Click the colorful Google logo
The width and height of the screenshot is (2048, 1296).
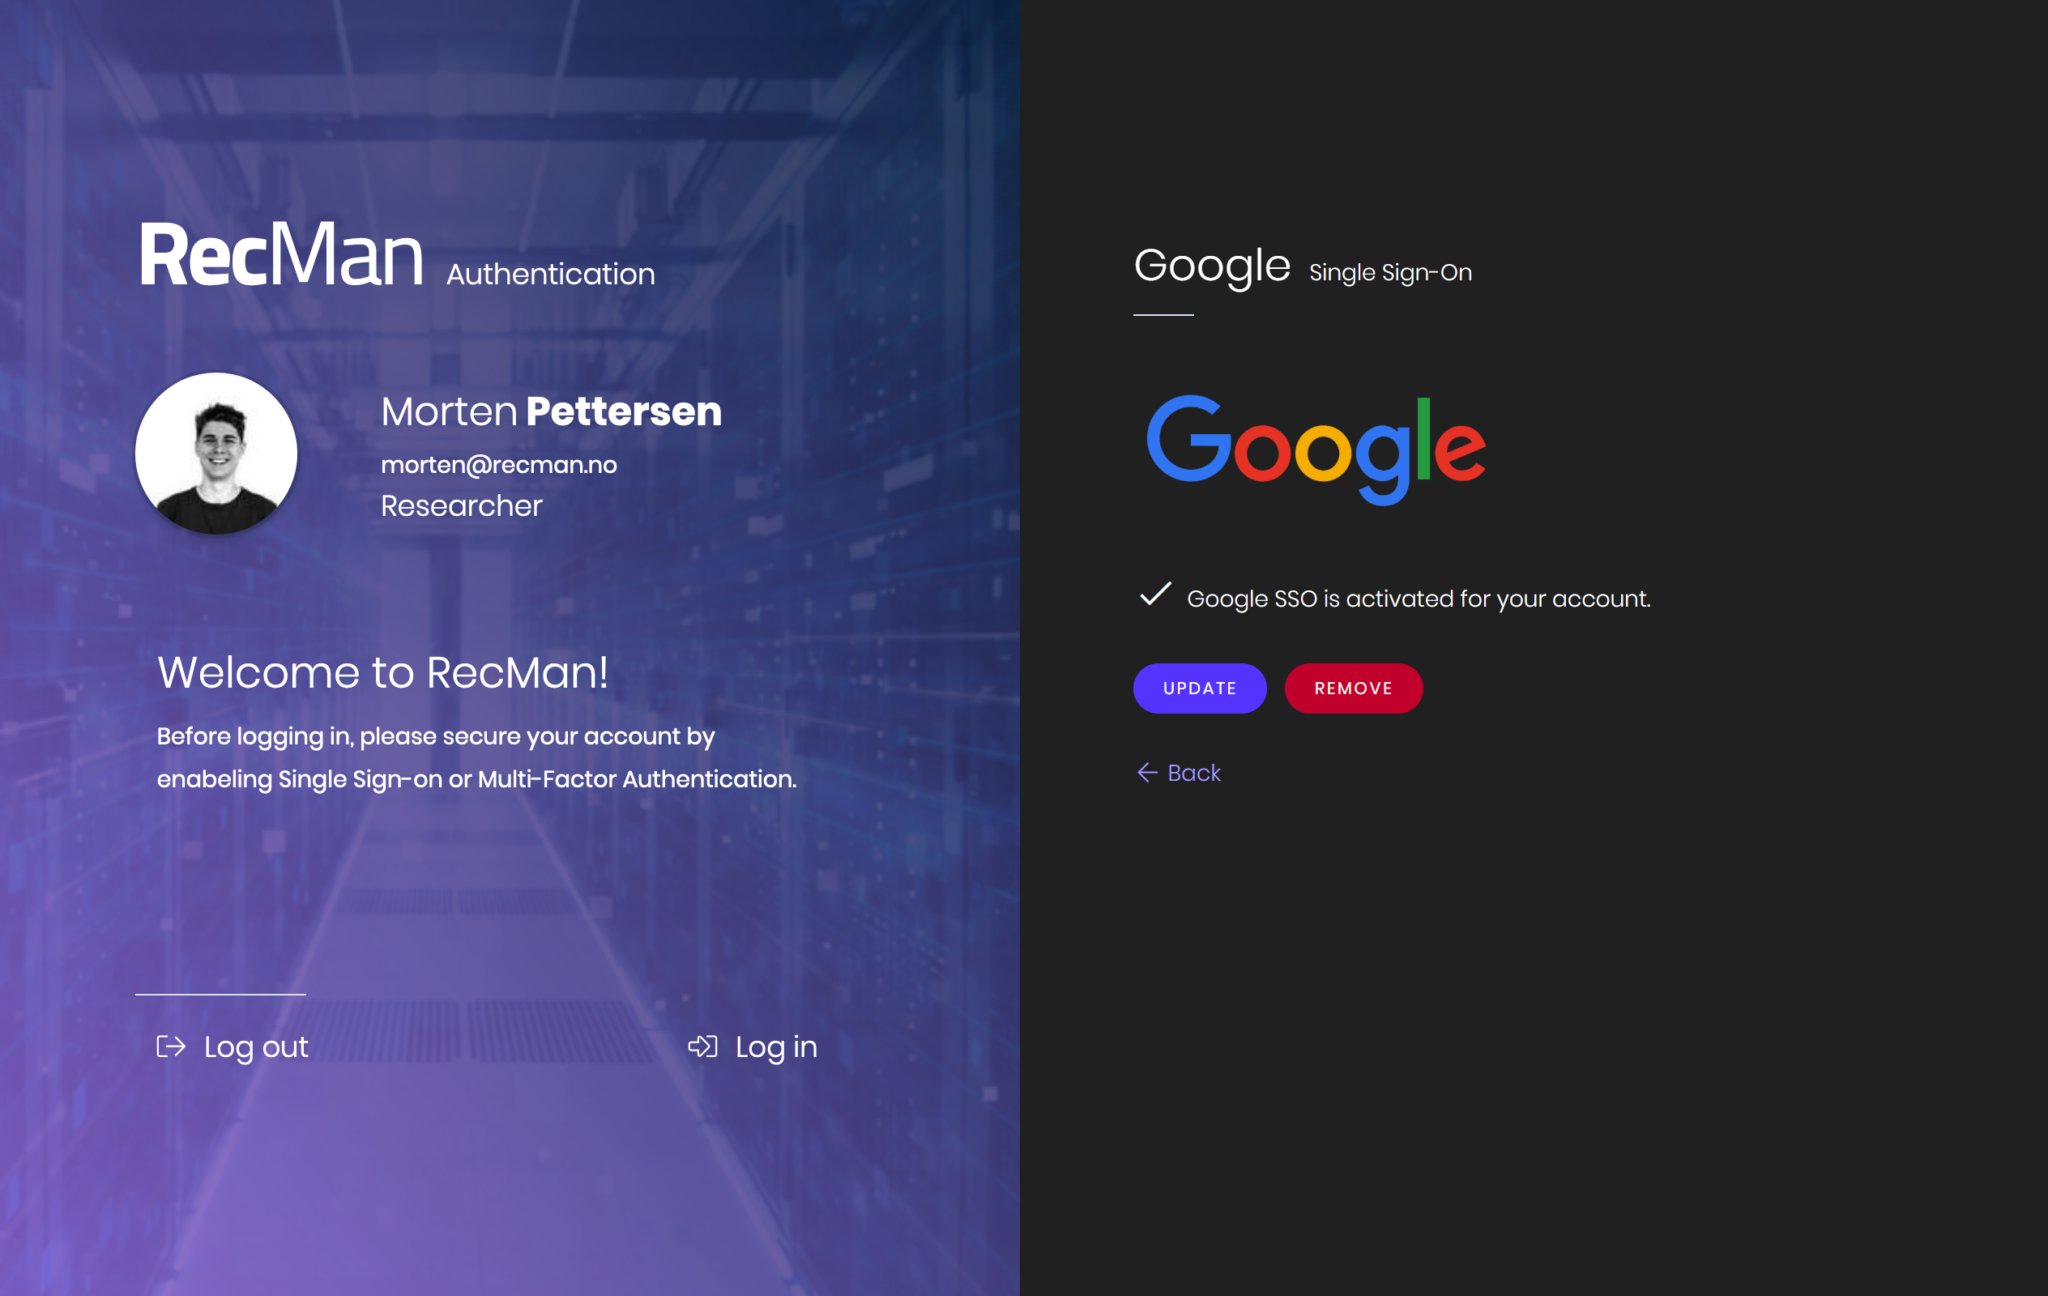(1315, 448)
